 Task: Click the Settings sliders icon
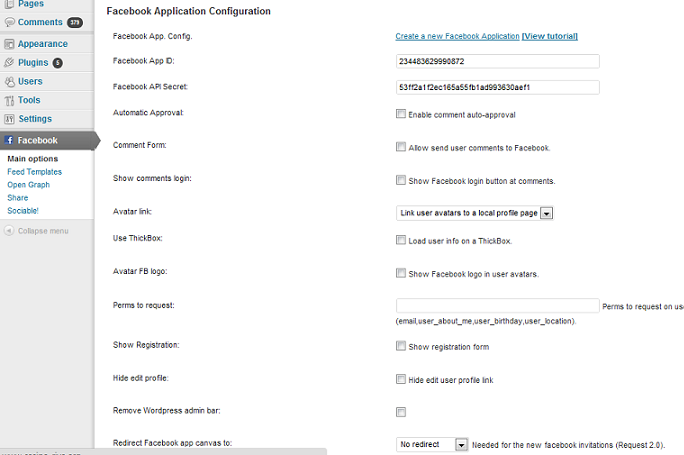point(9,119)
